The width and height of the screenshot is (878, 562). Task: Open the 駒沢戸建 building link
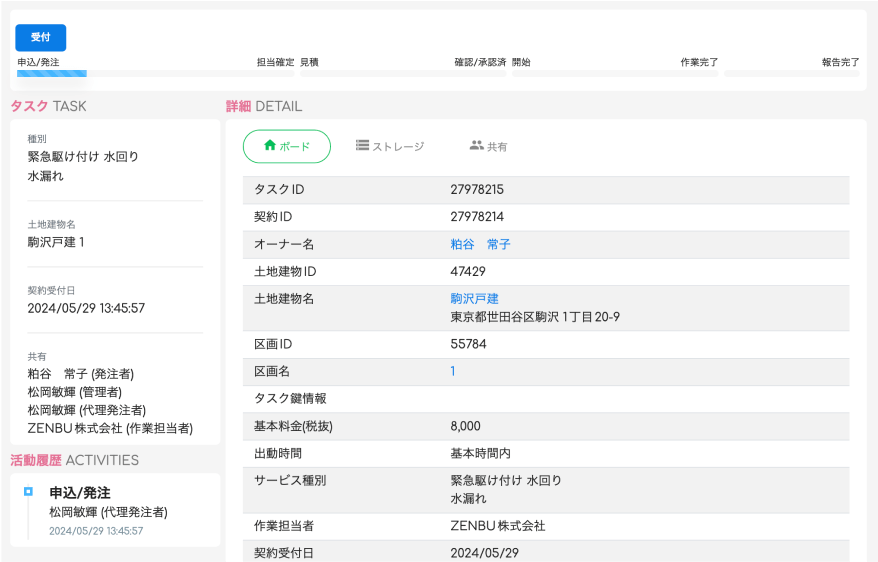(x=474, y=299)
